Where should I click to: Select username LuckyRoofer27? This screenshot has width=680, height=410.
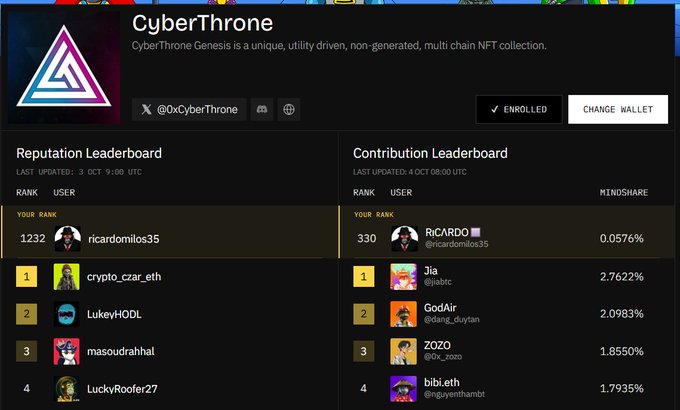point(122,389)
